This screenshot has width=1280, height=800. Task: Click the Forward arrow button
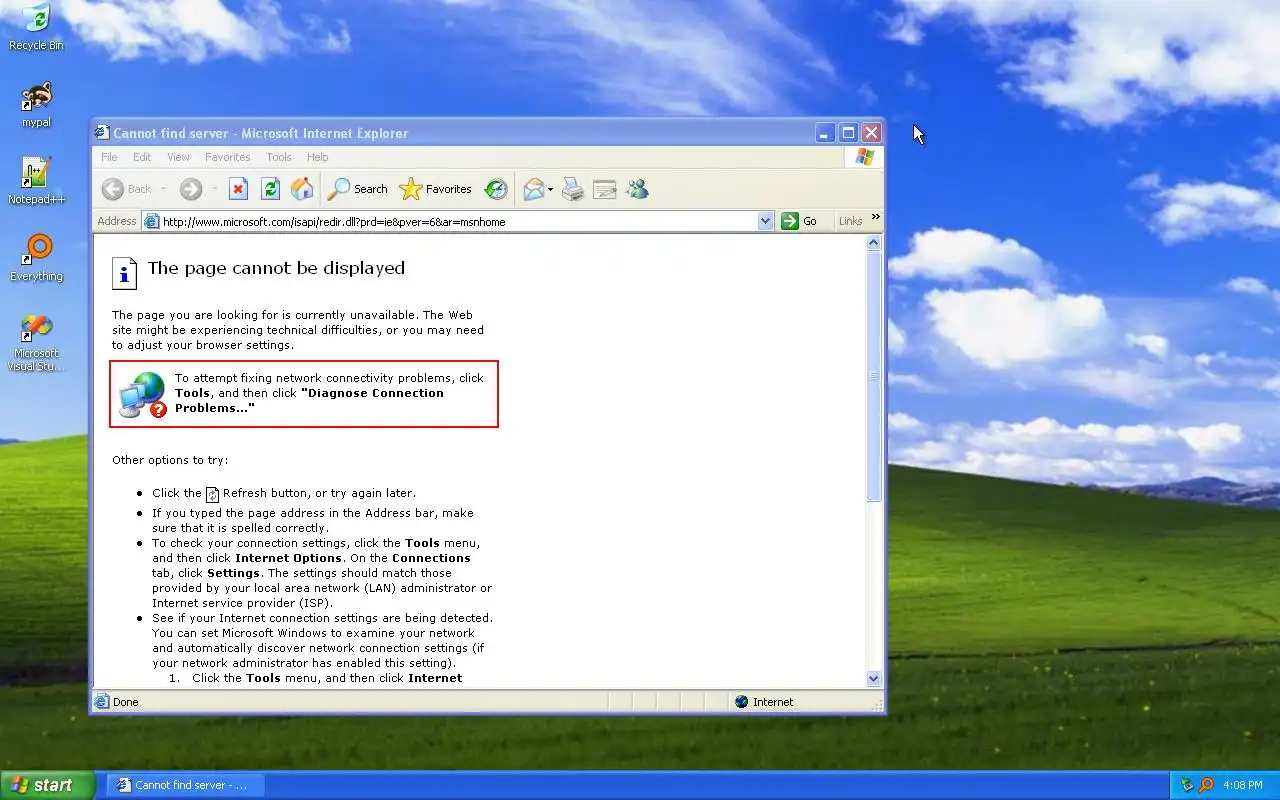pos(190,189)
